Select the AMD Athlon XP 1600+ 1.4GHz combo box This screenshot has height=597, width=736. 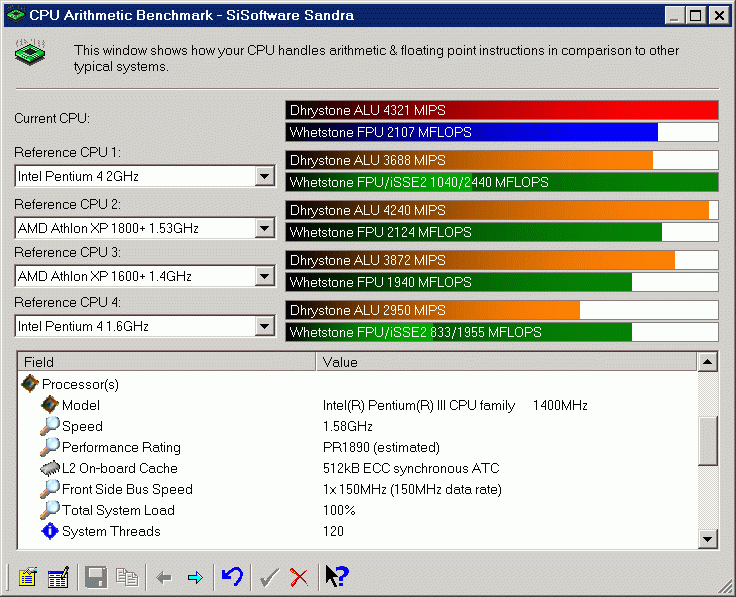(145, 276)
